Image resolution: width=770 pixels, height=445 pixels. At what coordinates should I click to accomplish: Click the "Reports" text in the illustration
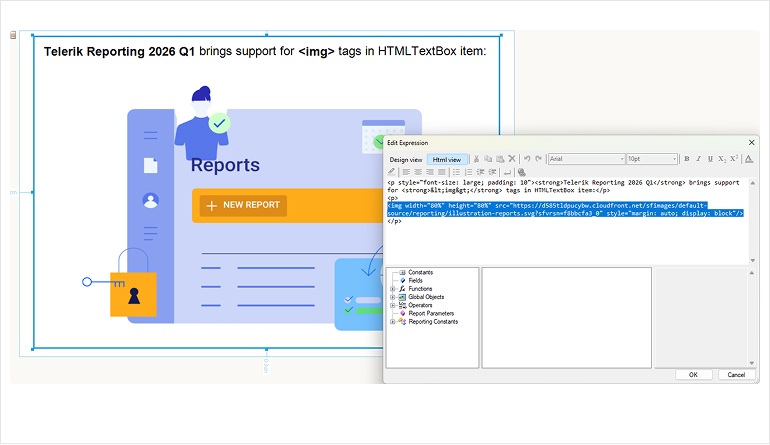225,165
